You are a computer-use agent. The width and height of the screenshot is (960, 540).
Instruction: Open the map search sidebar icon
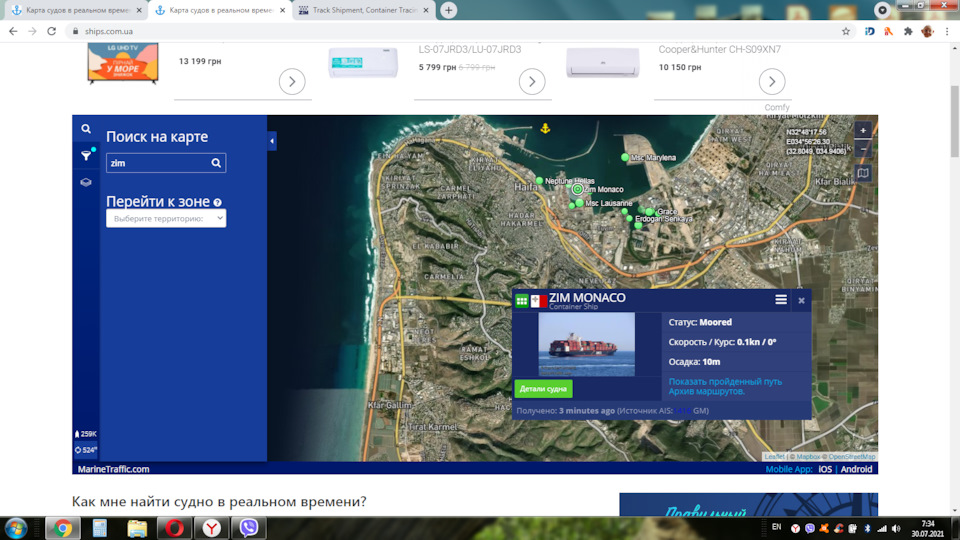[86, 129]
